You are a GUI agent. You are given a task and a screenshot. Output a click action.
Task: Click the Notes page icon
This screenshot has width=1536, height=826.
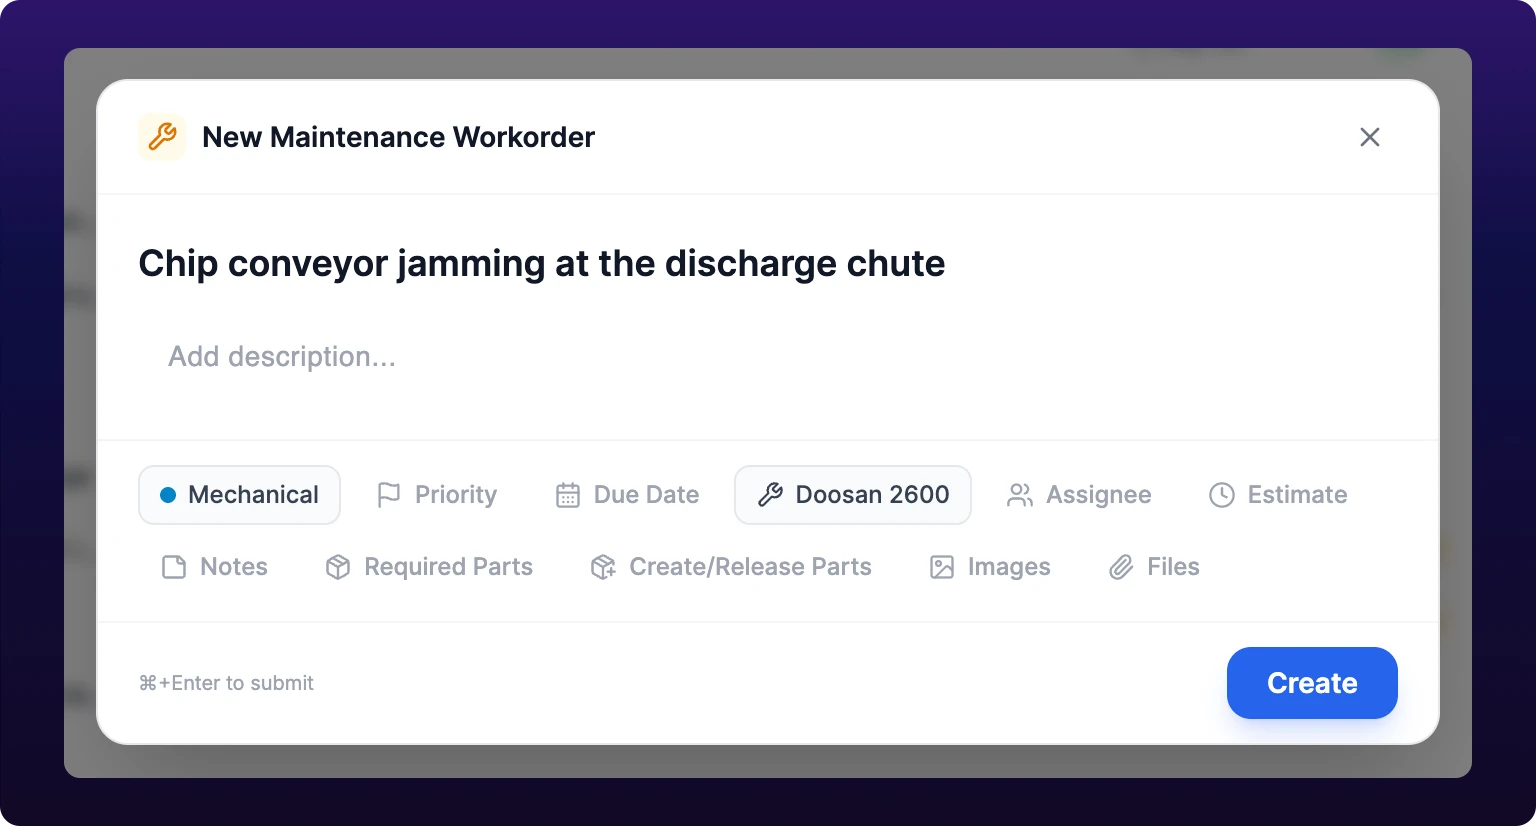[x=174, y=567]
